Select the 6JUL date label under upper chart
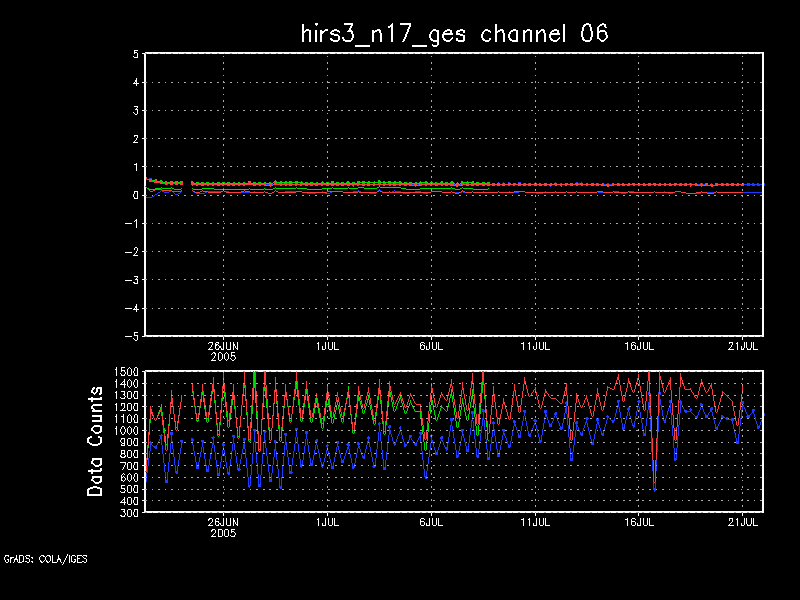 click(431, 345)
